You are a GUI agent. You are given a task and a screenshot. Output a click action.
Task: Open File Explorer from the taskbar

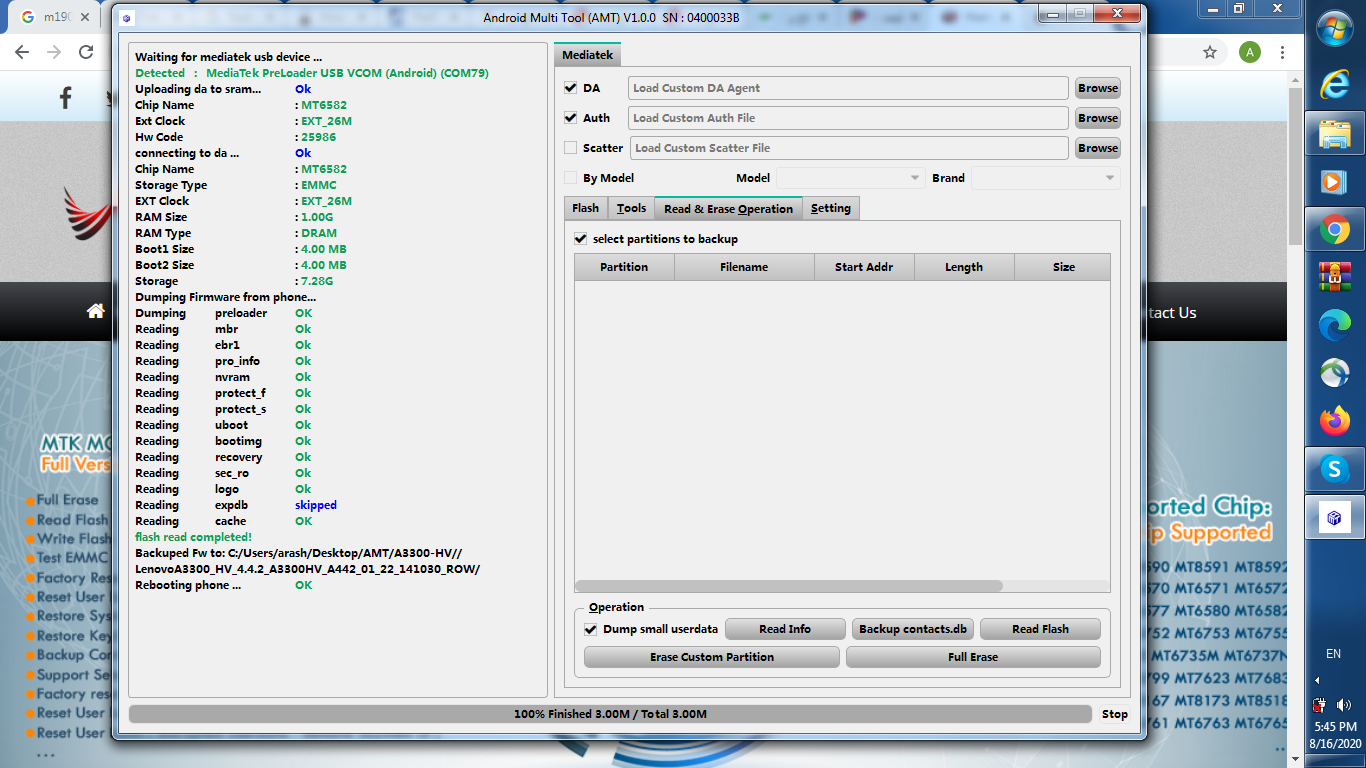[x=1335, y=134]
